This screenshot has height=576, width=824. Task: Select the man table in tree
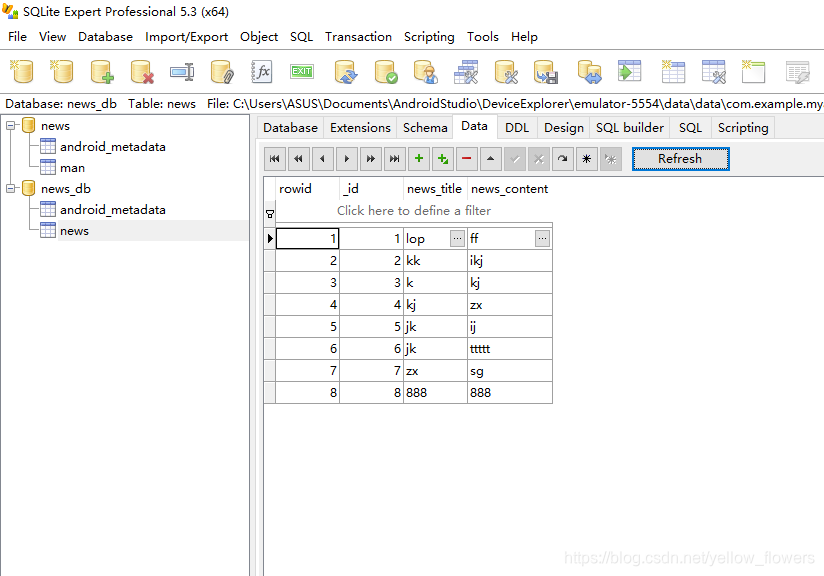pos(72,168)
